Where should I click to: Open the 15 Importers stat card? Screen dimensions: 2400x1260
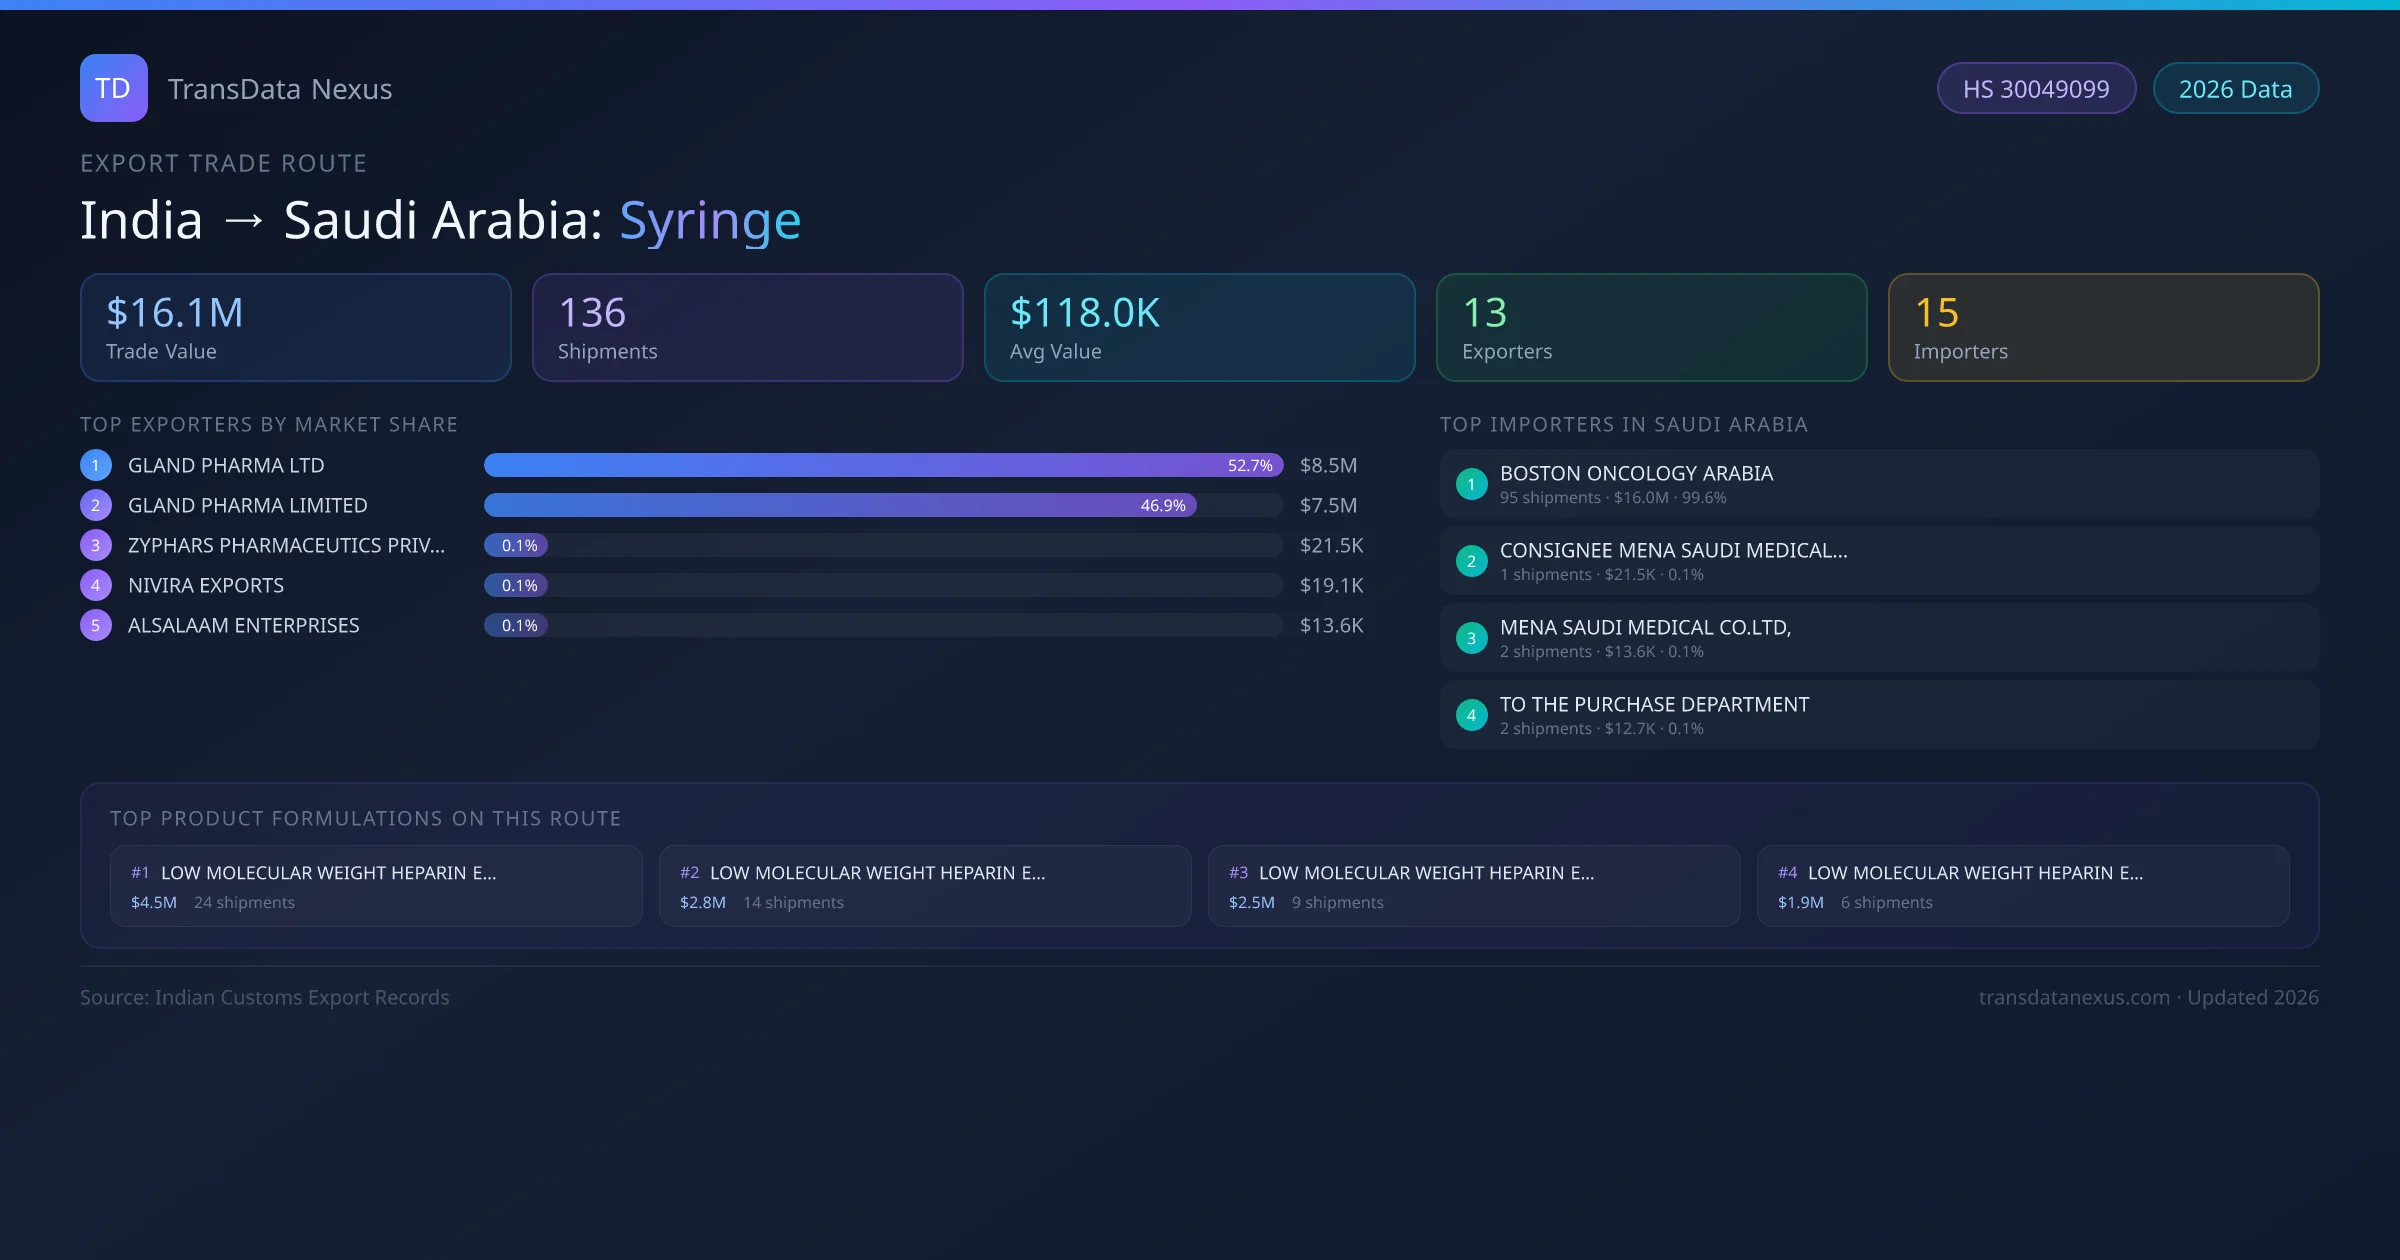[x=2103, y=328]
